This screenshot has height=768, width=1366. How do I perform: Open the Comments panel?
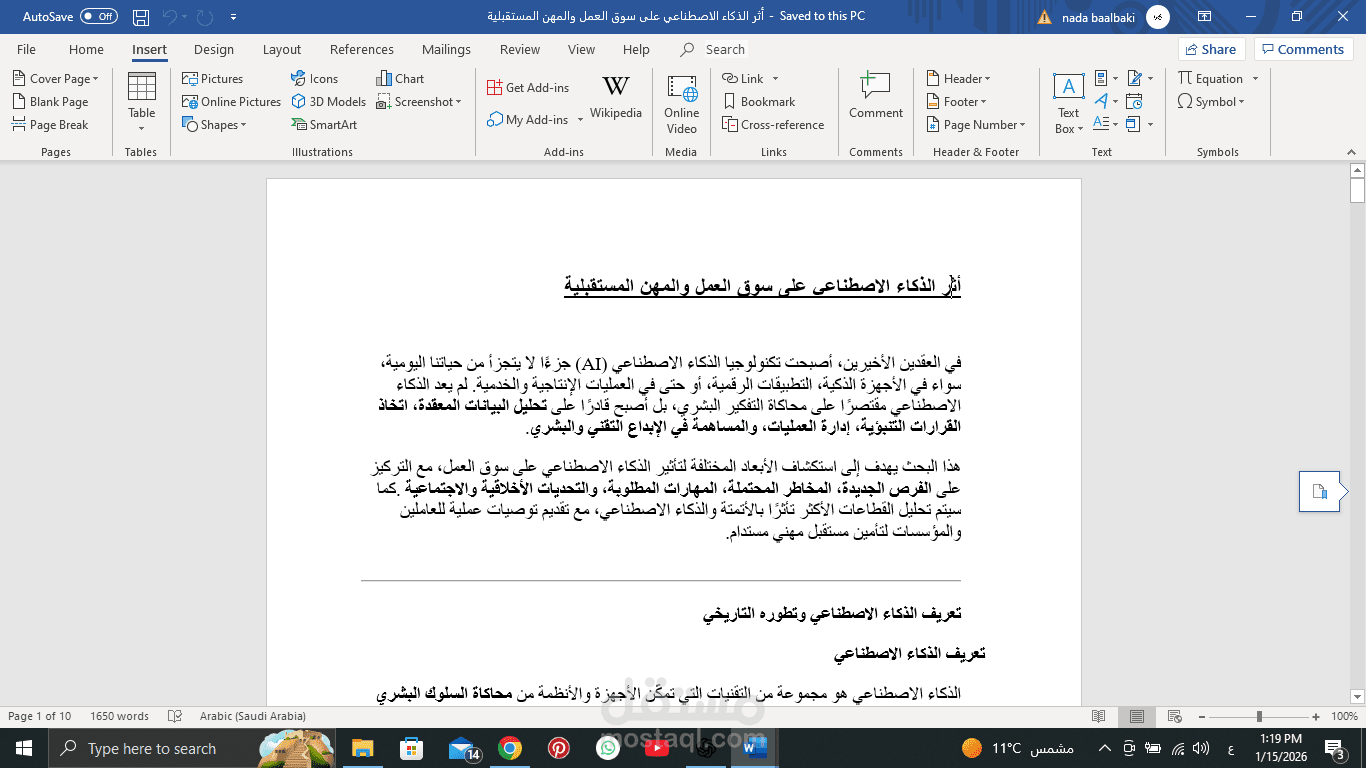(x=1303, y=49)
